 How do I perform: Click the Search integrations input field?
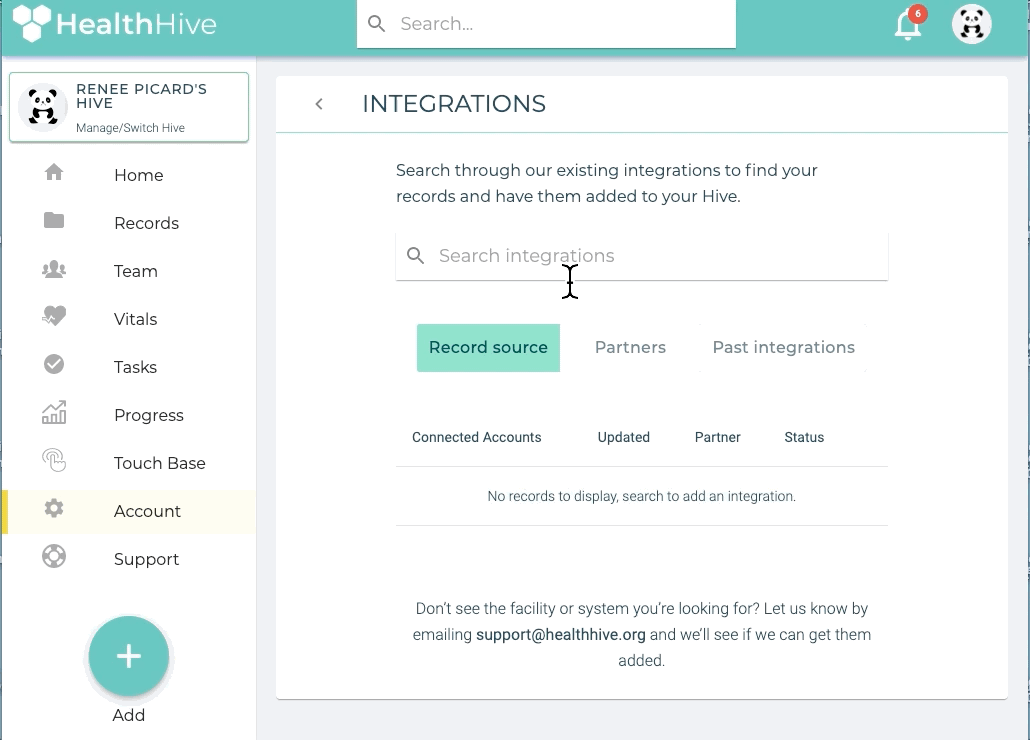pyautogui.click(x=650, y=256)
